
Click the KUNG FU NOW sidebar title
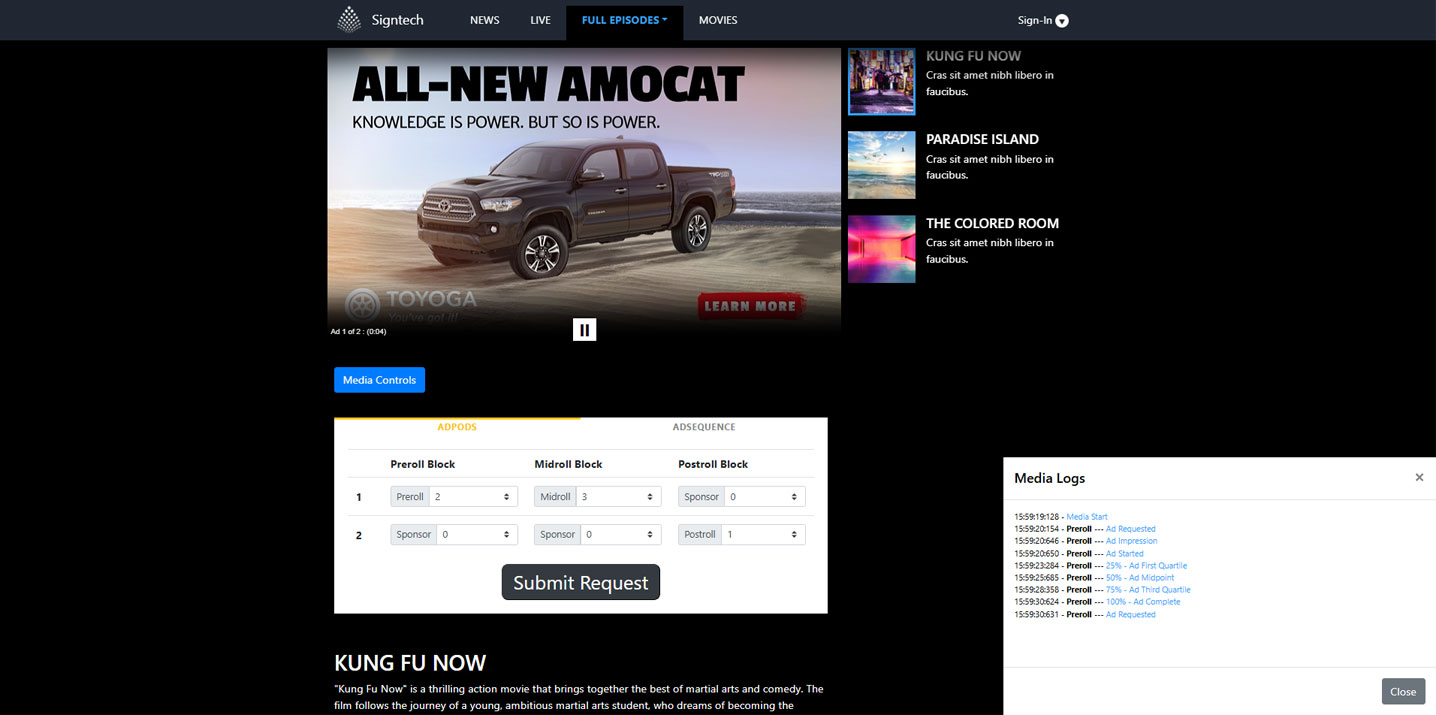coord(973,56)
